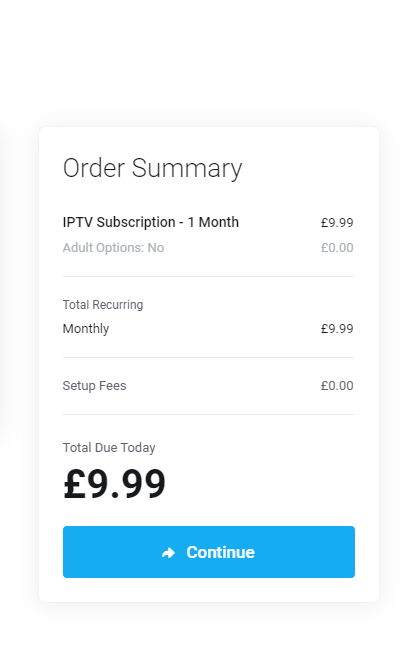
Task: Click the blue Continue button
Action: click(x=209, y=551)
